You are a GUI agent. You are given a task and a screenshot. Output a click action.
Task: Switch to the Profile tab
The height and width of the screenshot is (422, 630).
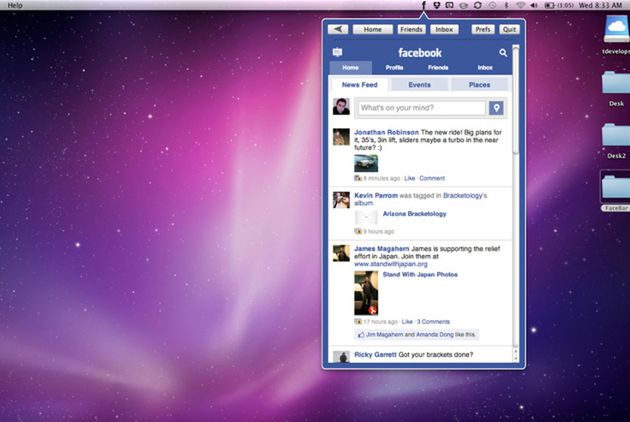(394, 68)
